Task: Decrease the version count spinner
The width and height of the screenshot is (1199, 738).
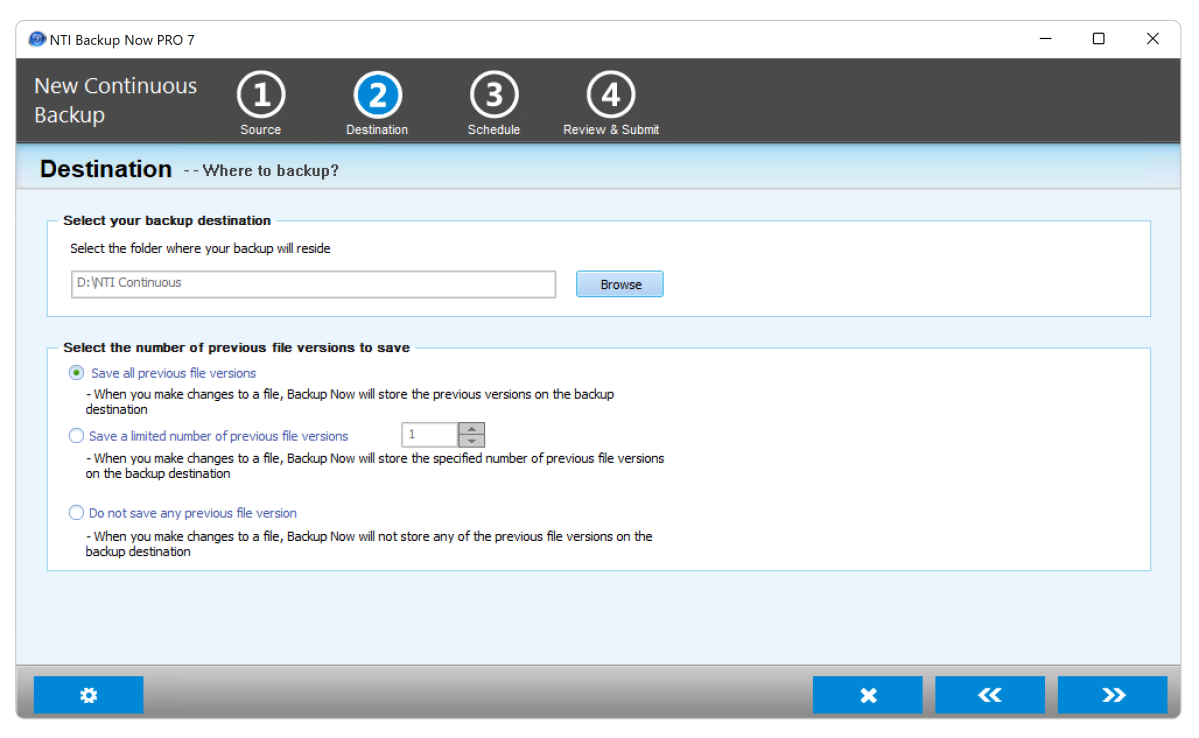Action: (472, 441)
